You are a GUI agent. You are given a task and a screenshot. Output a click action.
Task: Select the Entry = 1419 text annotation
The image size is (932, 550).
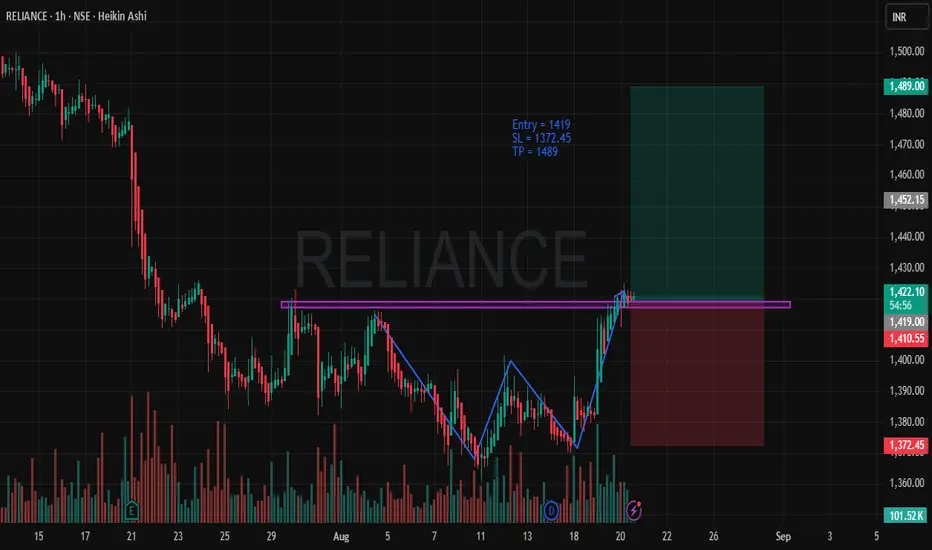[541, 124]
